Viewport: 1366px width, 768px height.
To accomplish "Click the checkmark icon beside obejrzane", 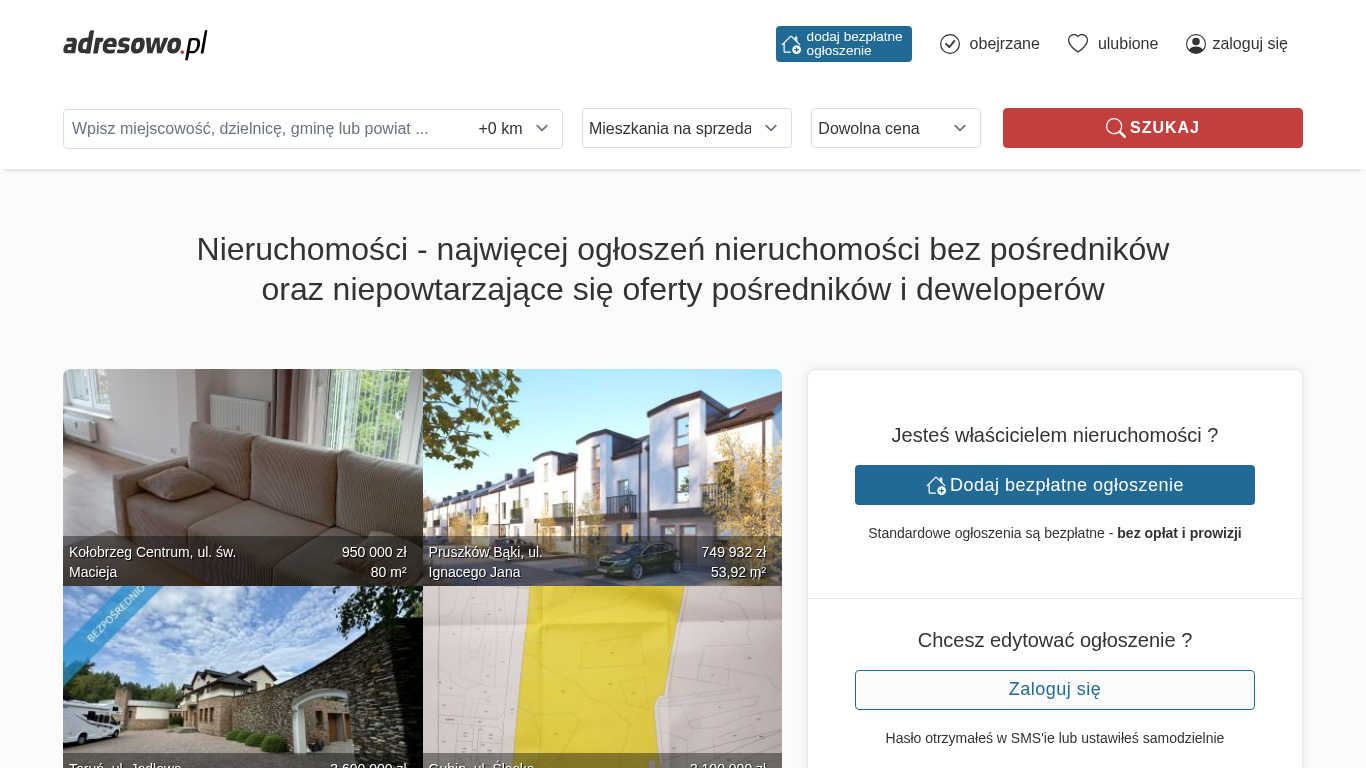I will tap(950, 44).
